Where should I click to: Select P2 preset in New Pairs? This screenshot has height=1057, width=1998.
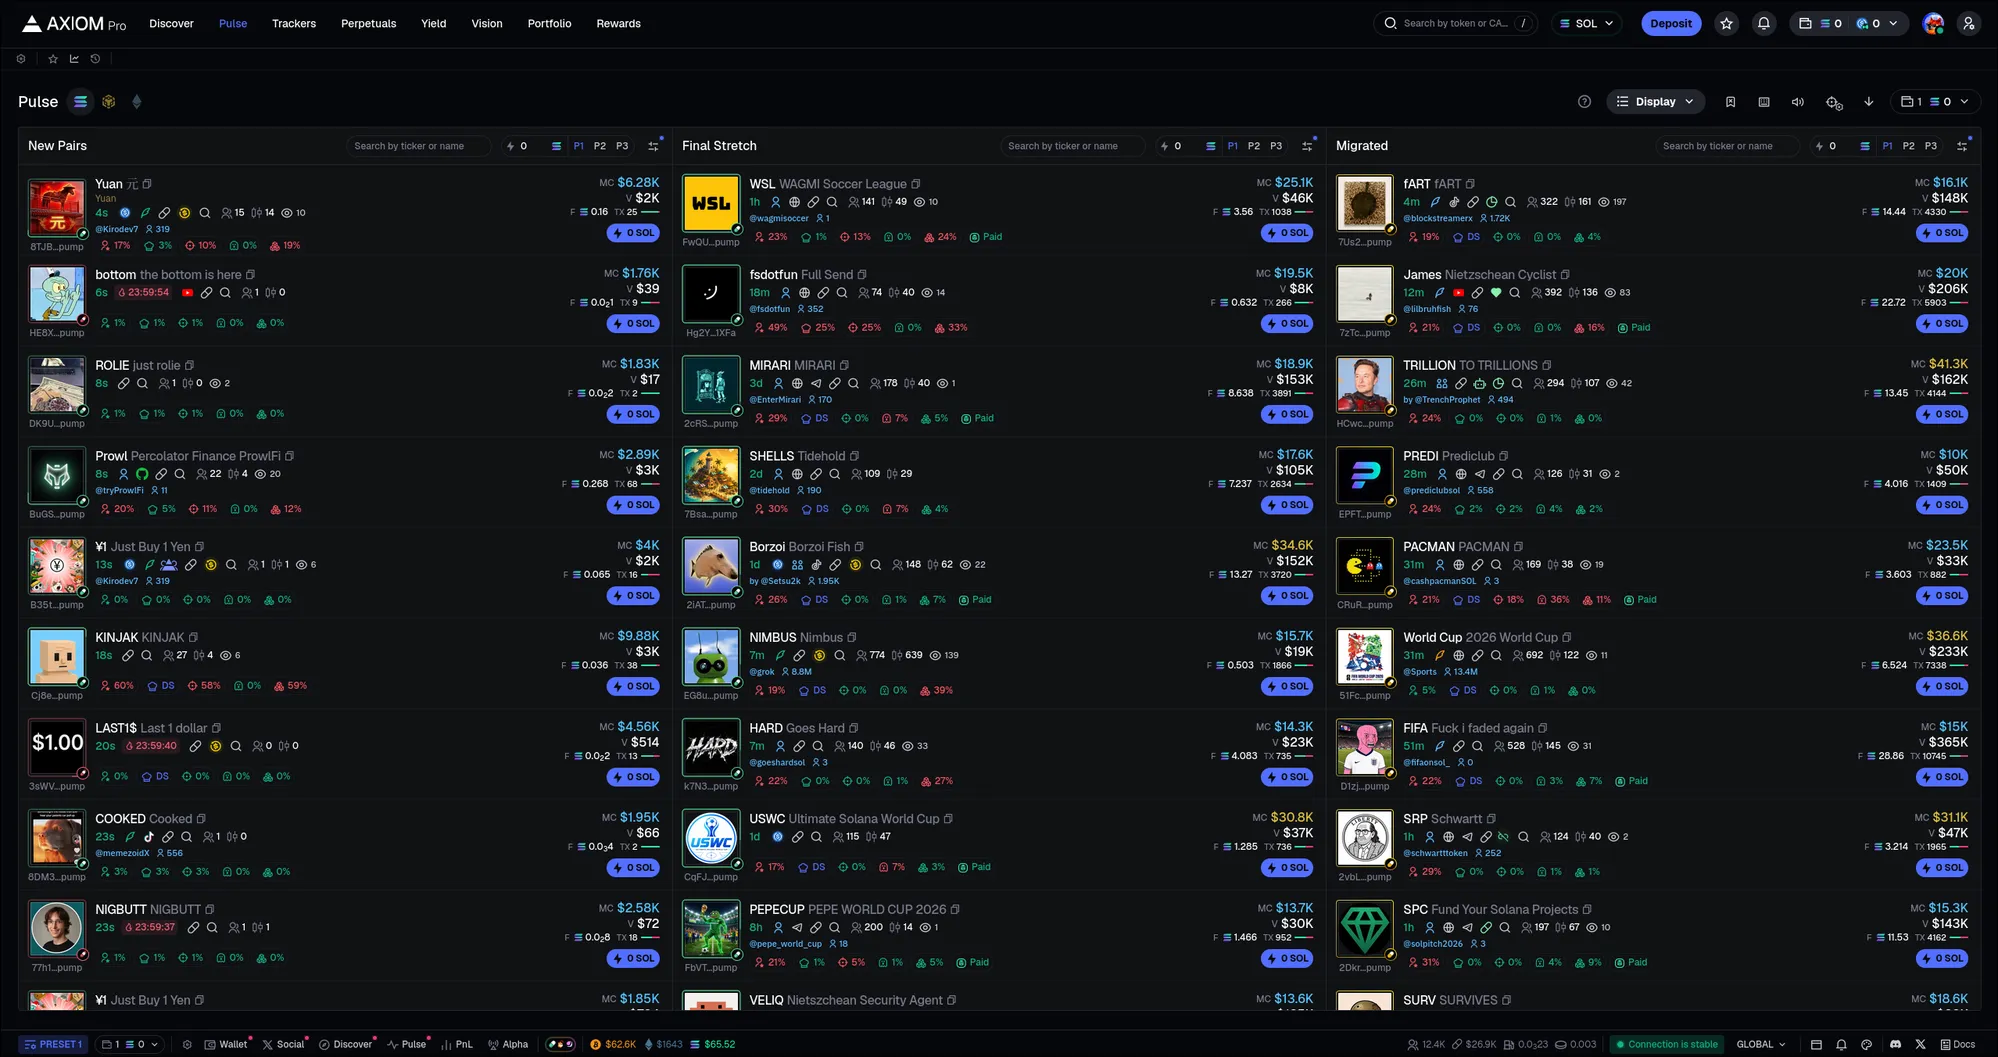coord(600,146)
